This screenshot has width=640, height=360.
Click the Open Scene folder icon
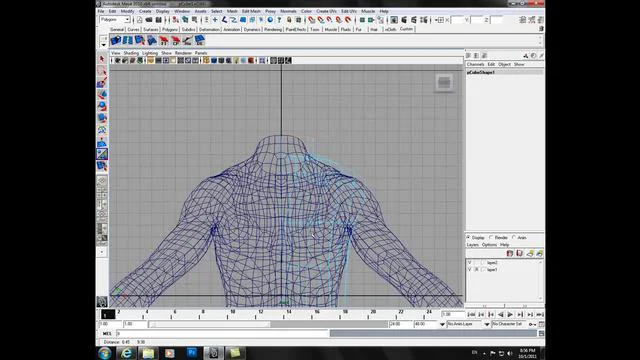coord(149,20)
